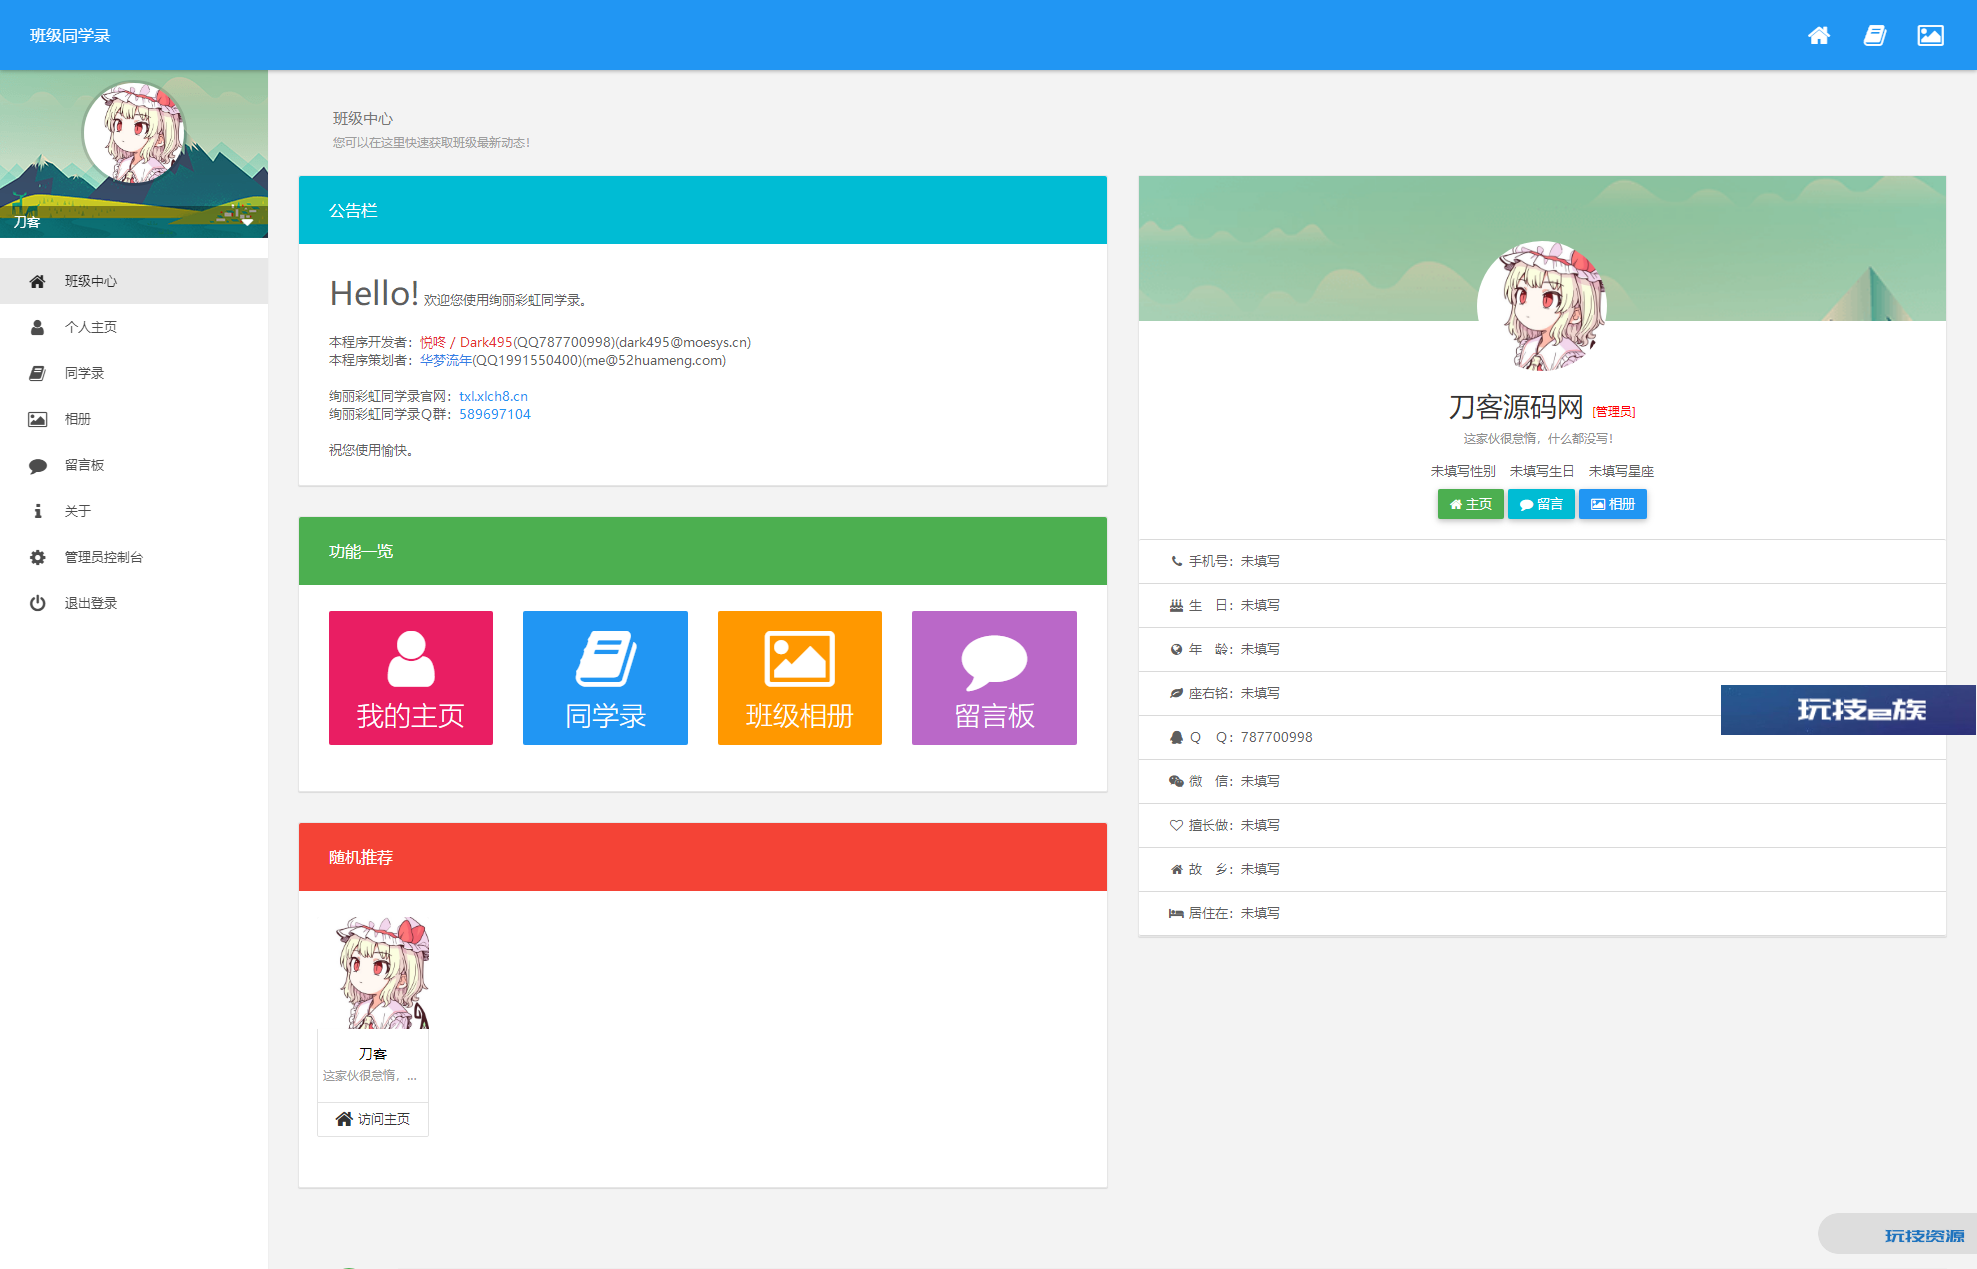This screenshot has height=1269, width=1977.
Task: Click profile avatar in right panel
Action: pos(1542,306)
